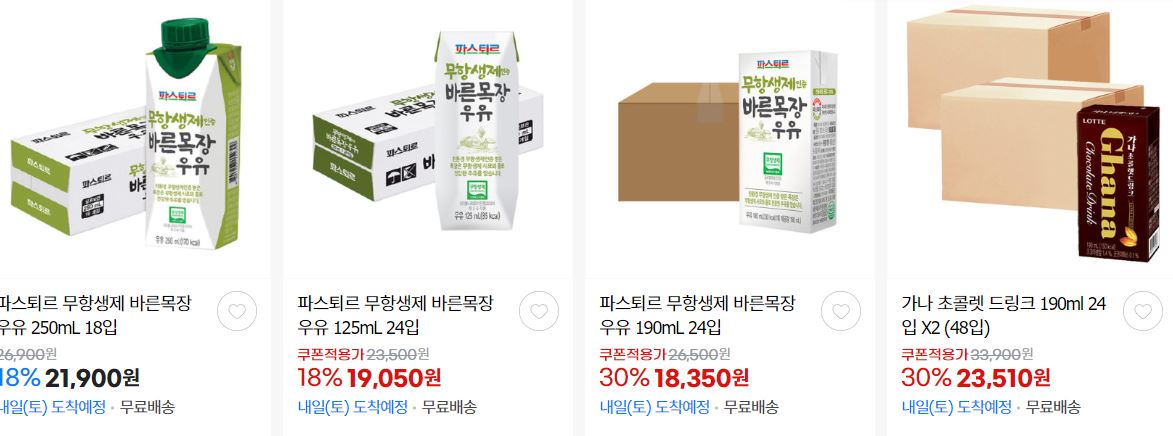The image size is (1173, 436).
Task: Open the 190mL milk with brown box image
Action: [730, 137]
